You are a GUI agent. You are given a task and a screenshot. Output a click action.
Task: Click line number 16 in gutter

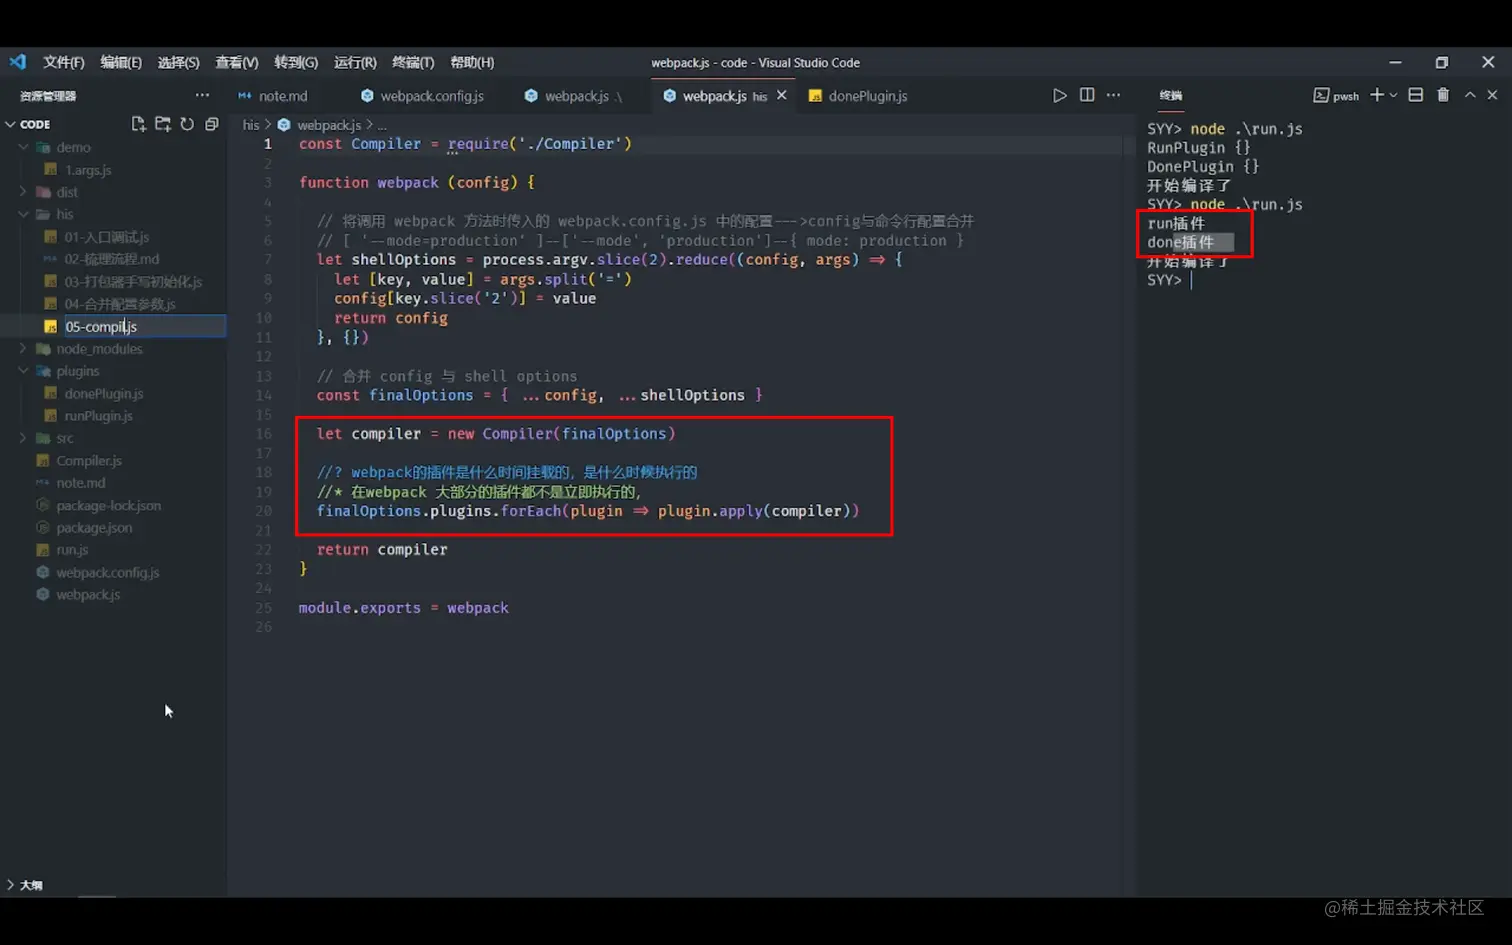point(263,434)
